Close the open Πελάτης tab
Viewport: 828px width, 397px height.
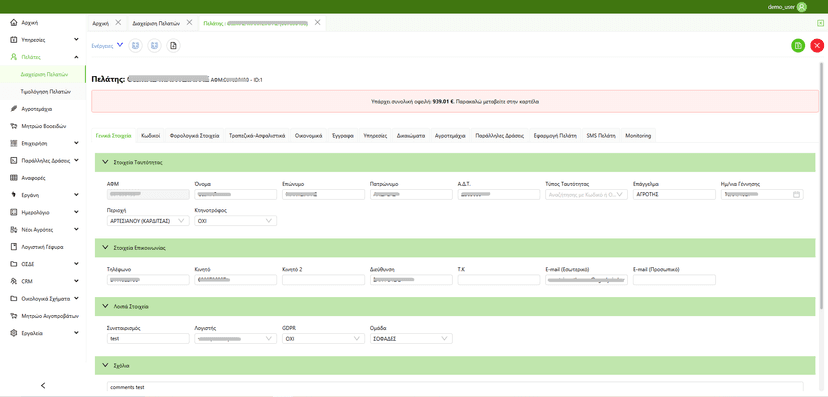(317, 22)
